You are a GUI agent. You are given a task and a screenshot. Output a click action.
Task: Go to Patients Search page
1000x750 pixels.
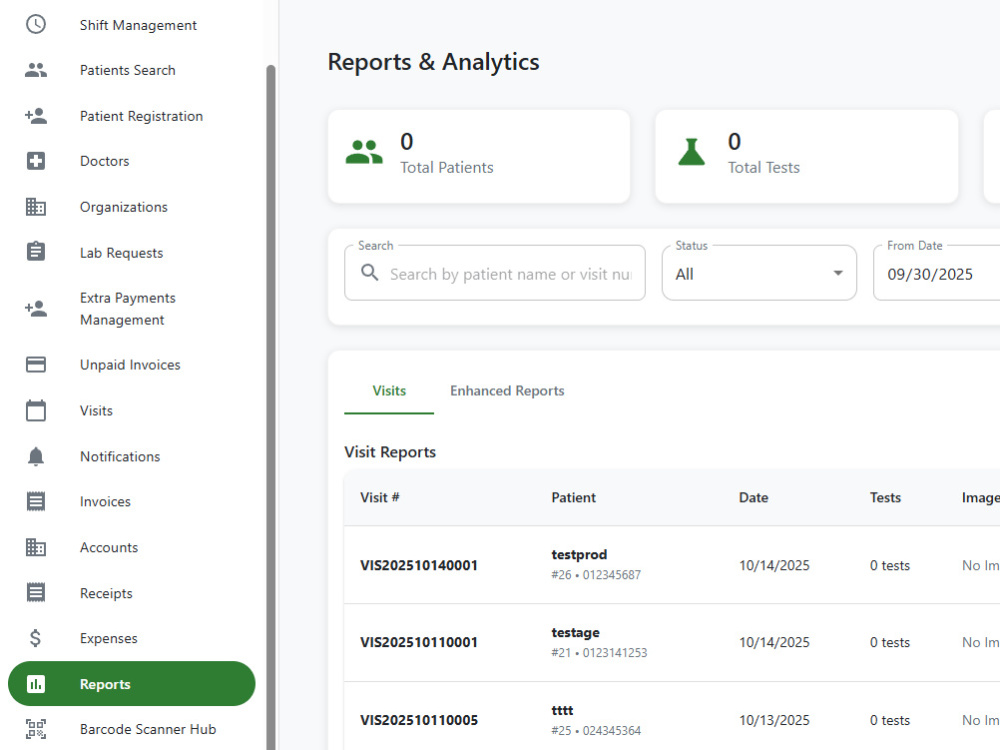coord(128,70)
